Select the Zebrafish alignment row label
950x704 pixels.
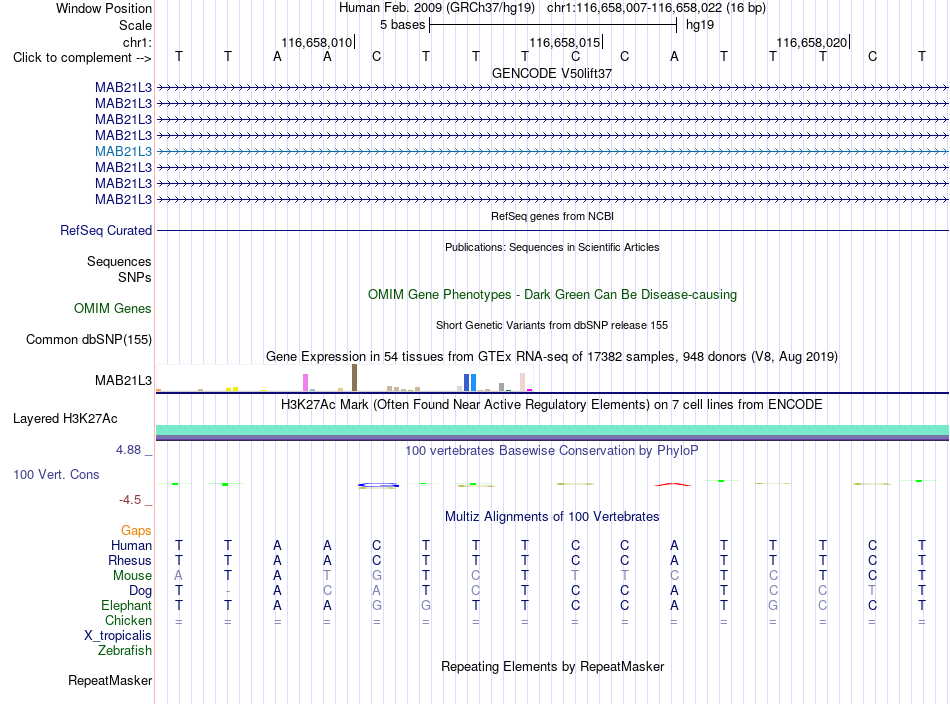point(125,650)
